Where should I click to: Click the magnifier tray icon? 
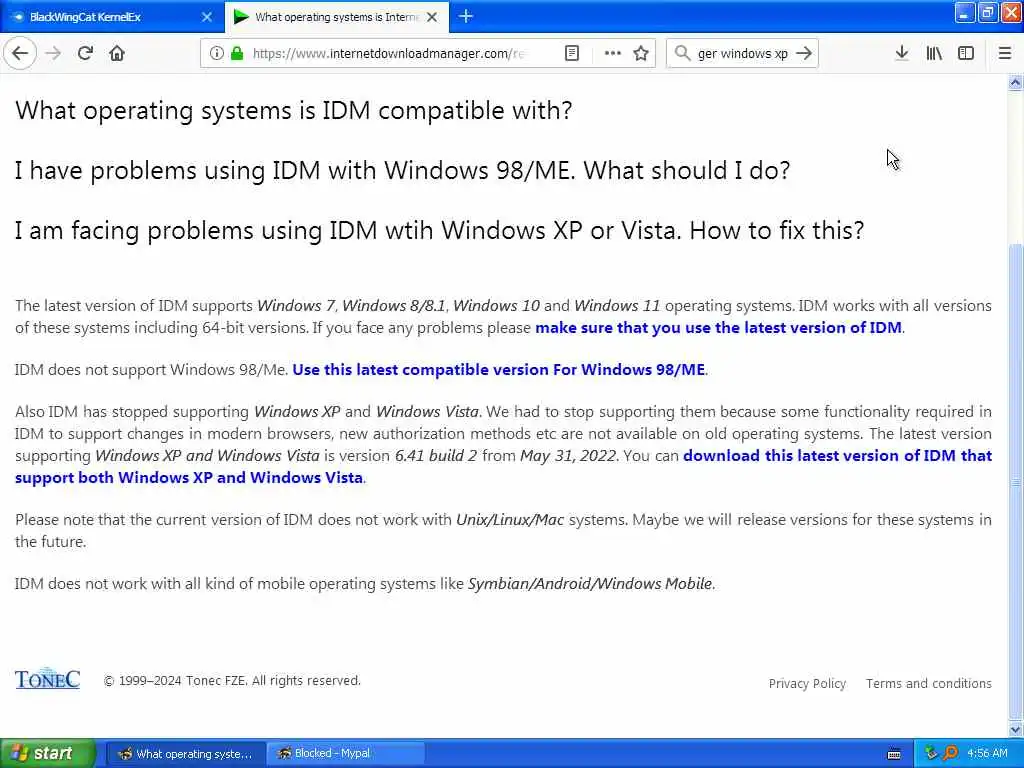(x=950, y=754)
